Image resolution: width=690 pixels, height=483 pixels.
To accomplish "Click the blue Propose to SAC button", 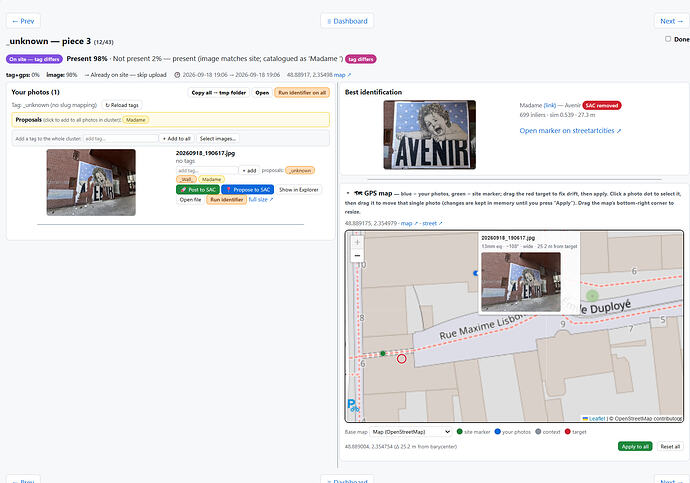I will click(x=248, y=190).
